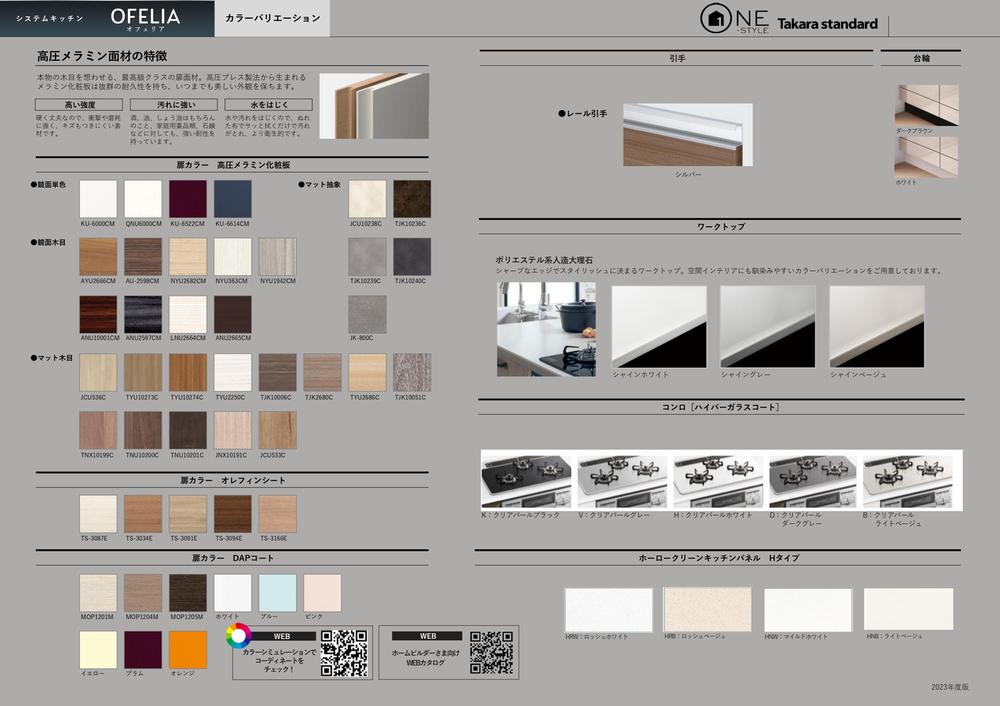Click the home builder WEB catalog QR code
Screen dimensions: 1000x706
coord(491,653)
